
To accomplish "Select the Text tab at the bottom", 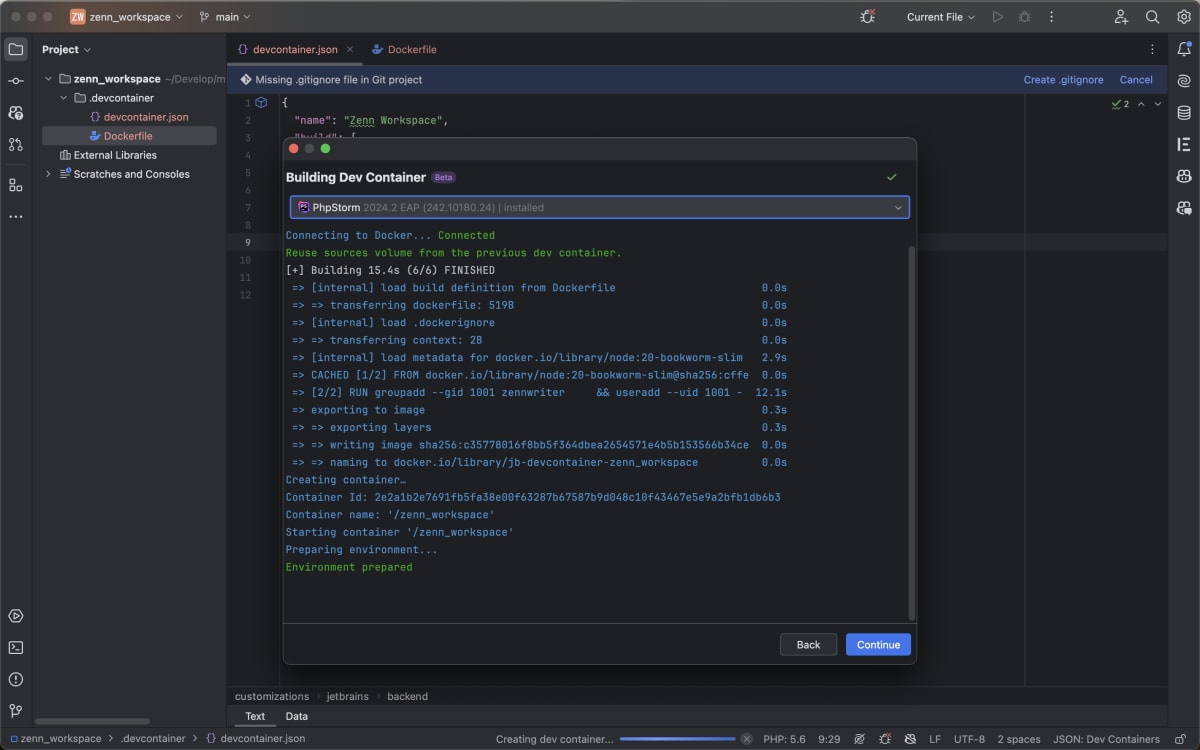I will pos(255,716).
